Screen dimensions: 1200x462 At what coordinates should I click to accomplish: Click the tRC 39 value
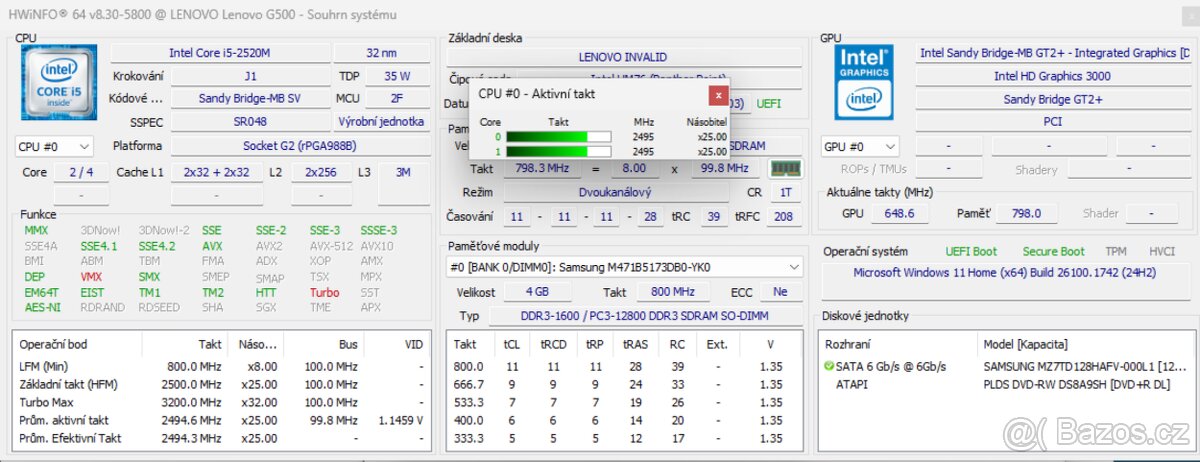point(714,216)
